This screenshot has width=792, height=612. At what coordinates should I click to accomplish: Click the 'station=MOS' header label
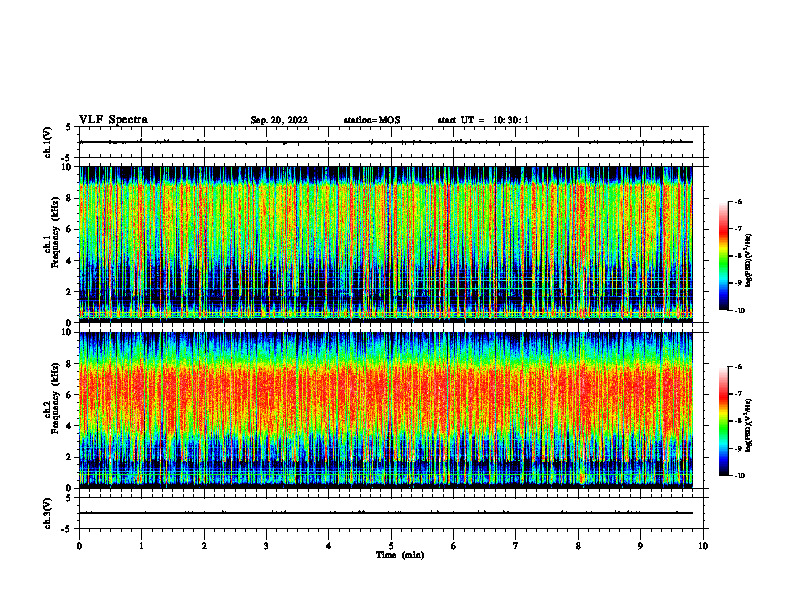(x=372, y=120)
